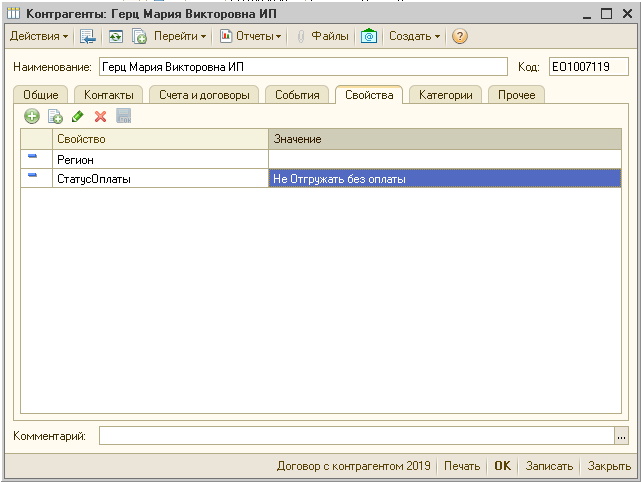Screen dimensions: 641x482
Task: Open the Действия dropdown menu
Action: pos(39,36)
